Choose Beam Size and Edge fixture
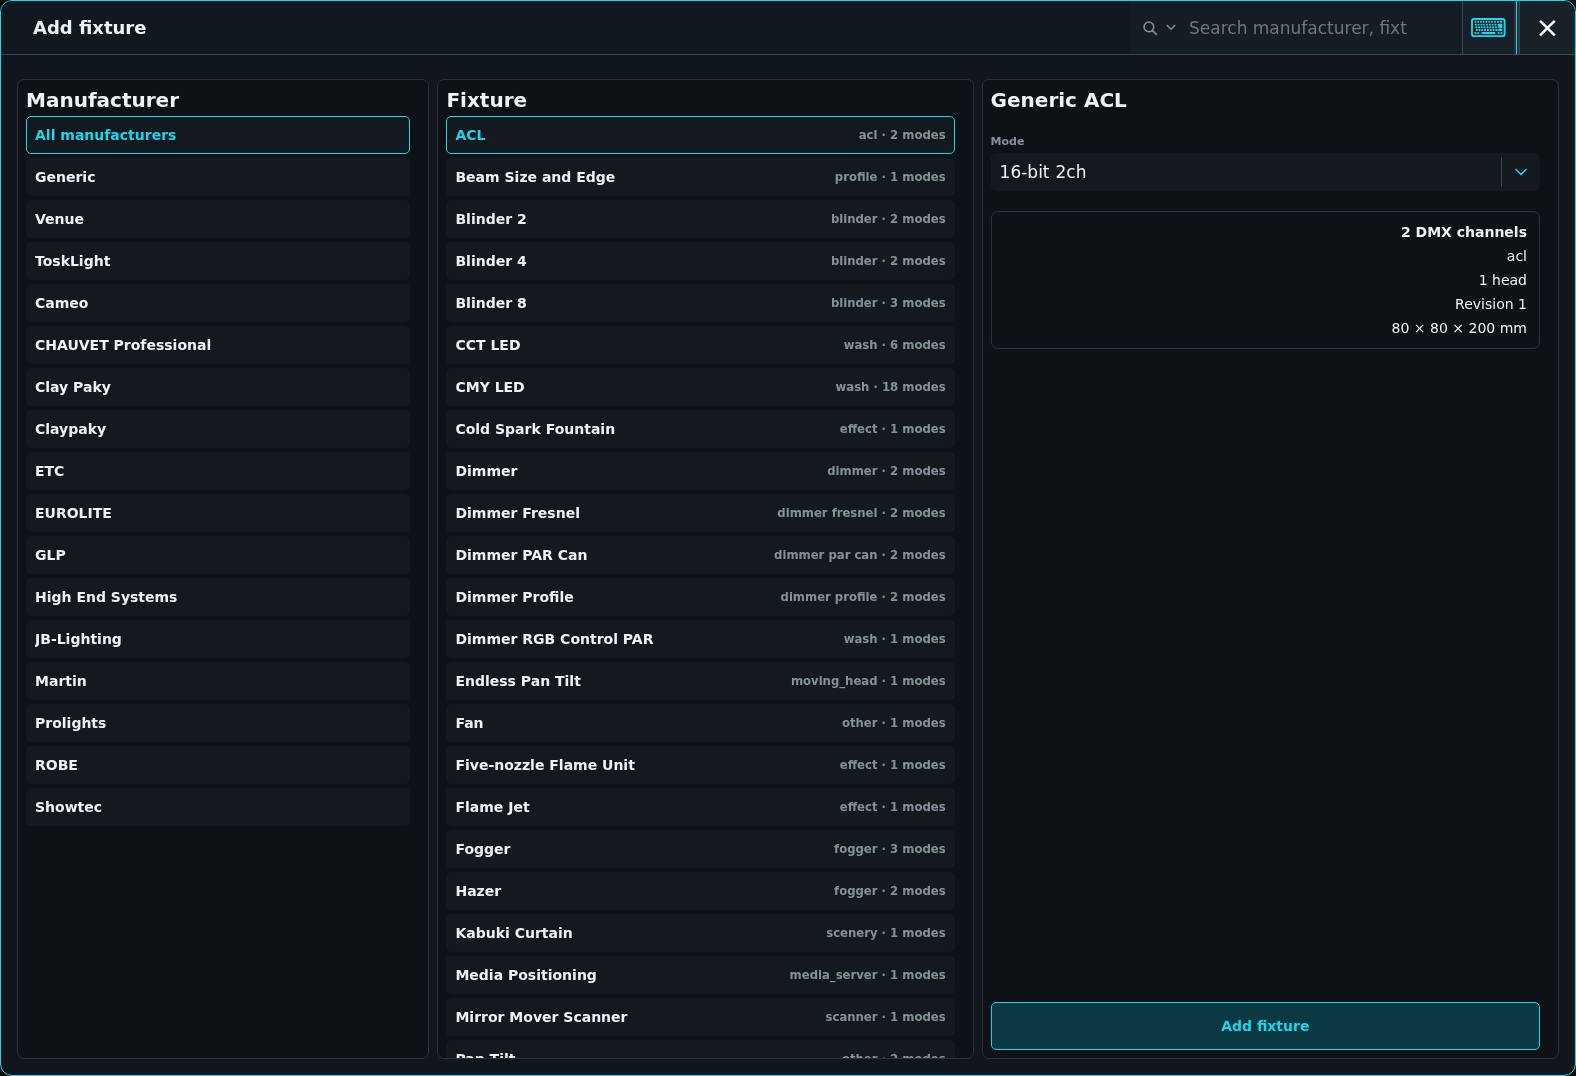The width and height of the screenshot is (1576, 1076). point(700,177)
